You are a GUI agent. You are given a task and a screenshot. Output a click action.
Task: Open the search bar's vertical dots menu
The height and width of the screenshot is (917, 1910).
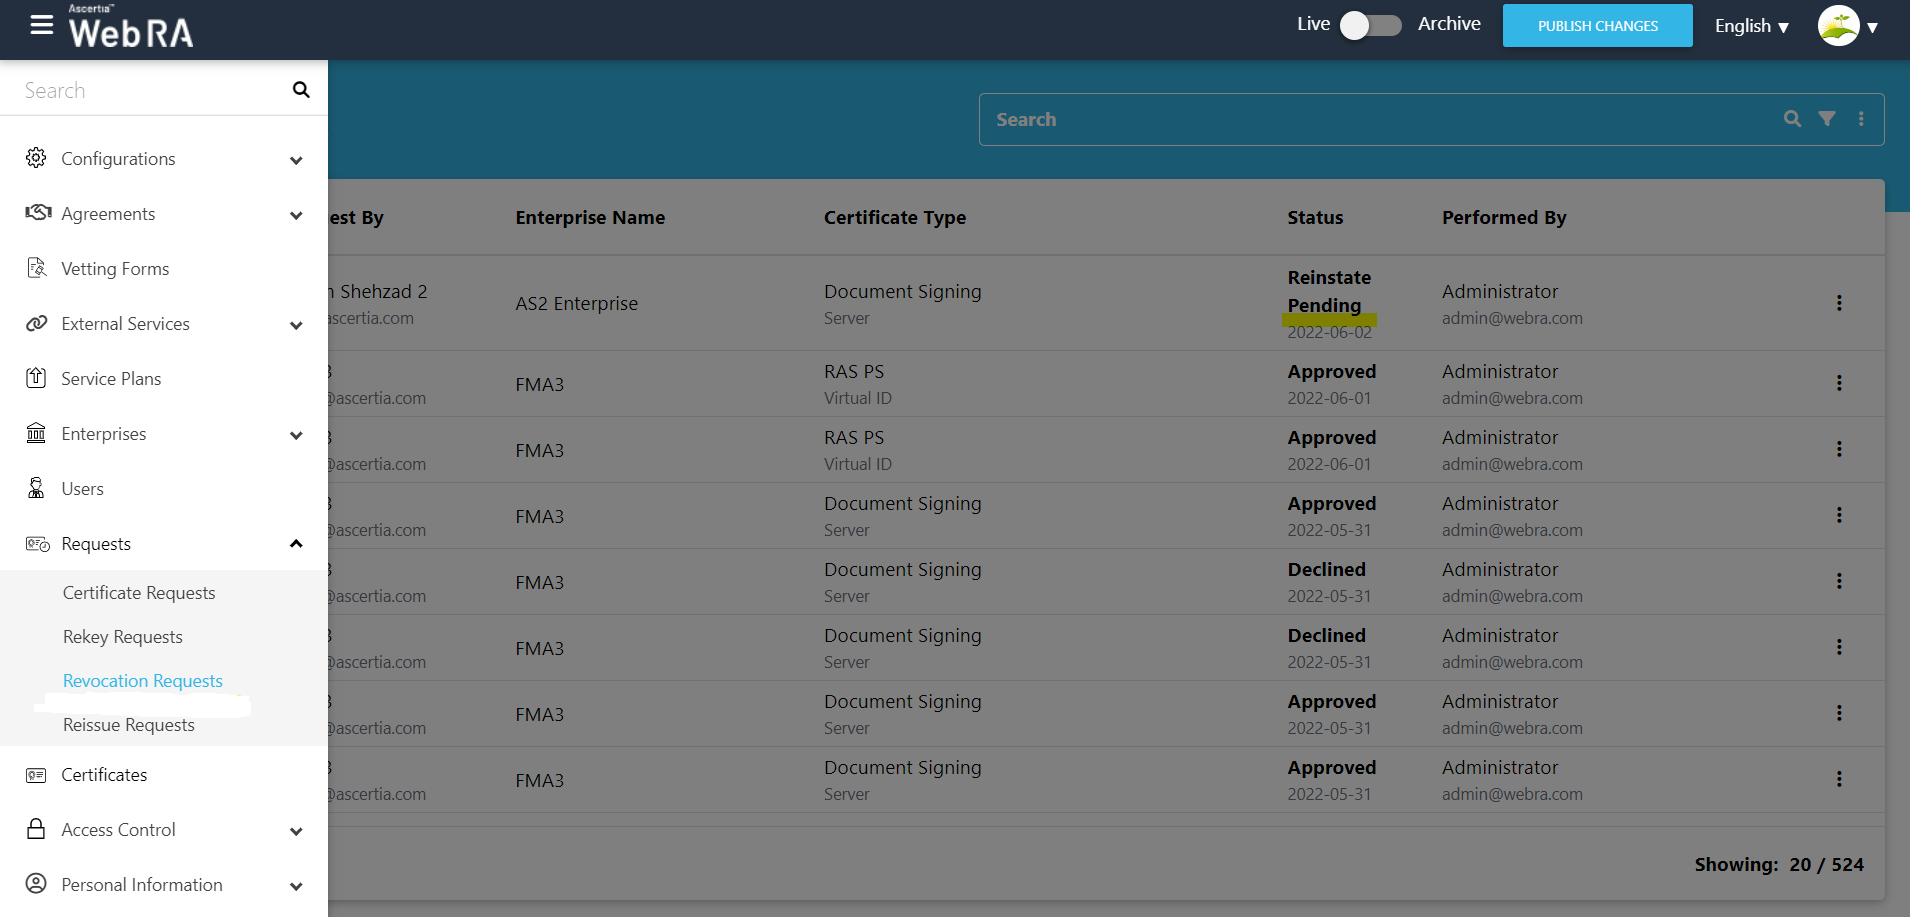click(1860, 119)
